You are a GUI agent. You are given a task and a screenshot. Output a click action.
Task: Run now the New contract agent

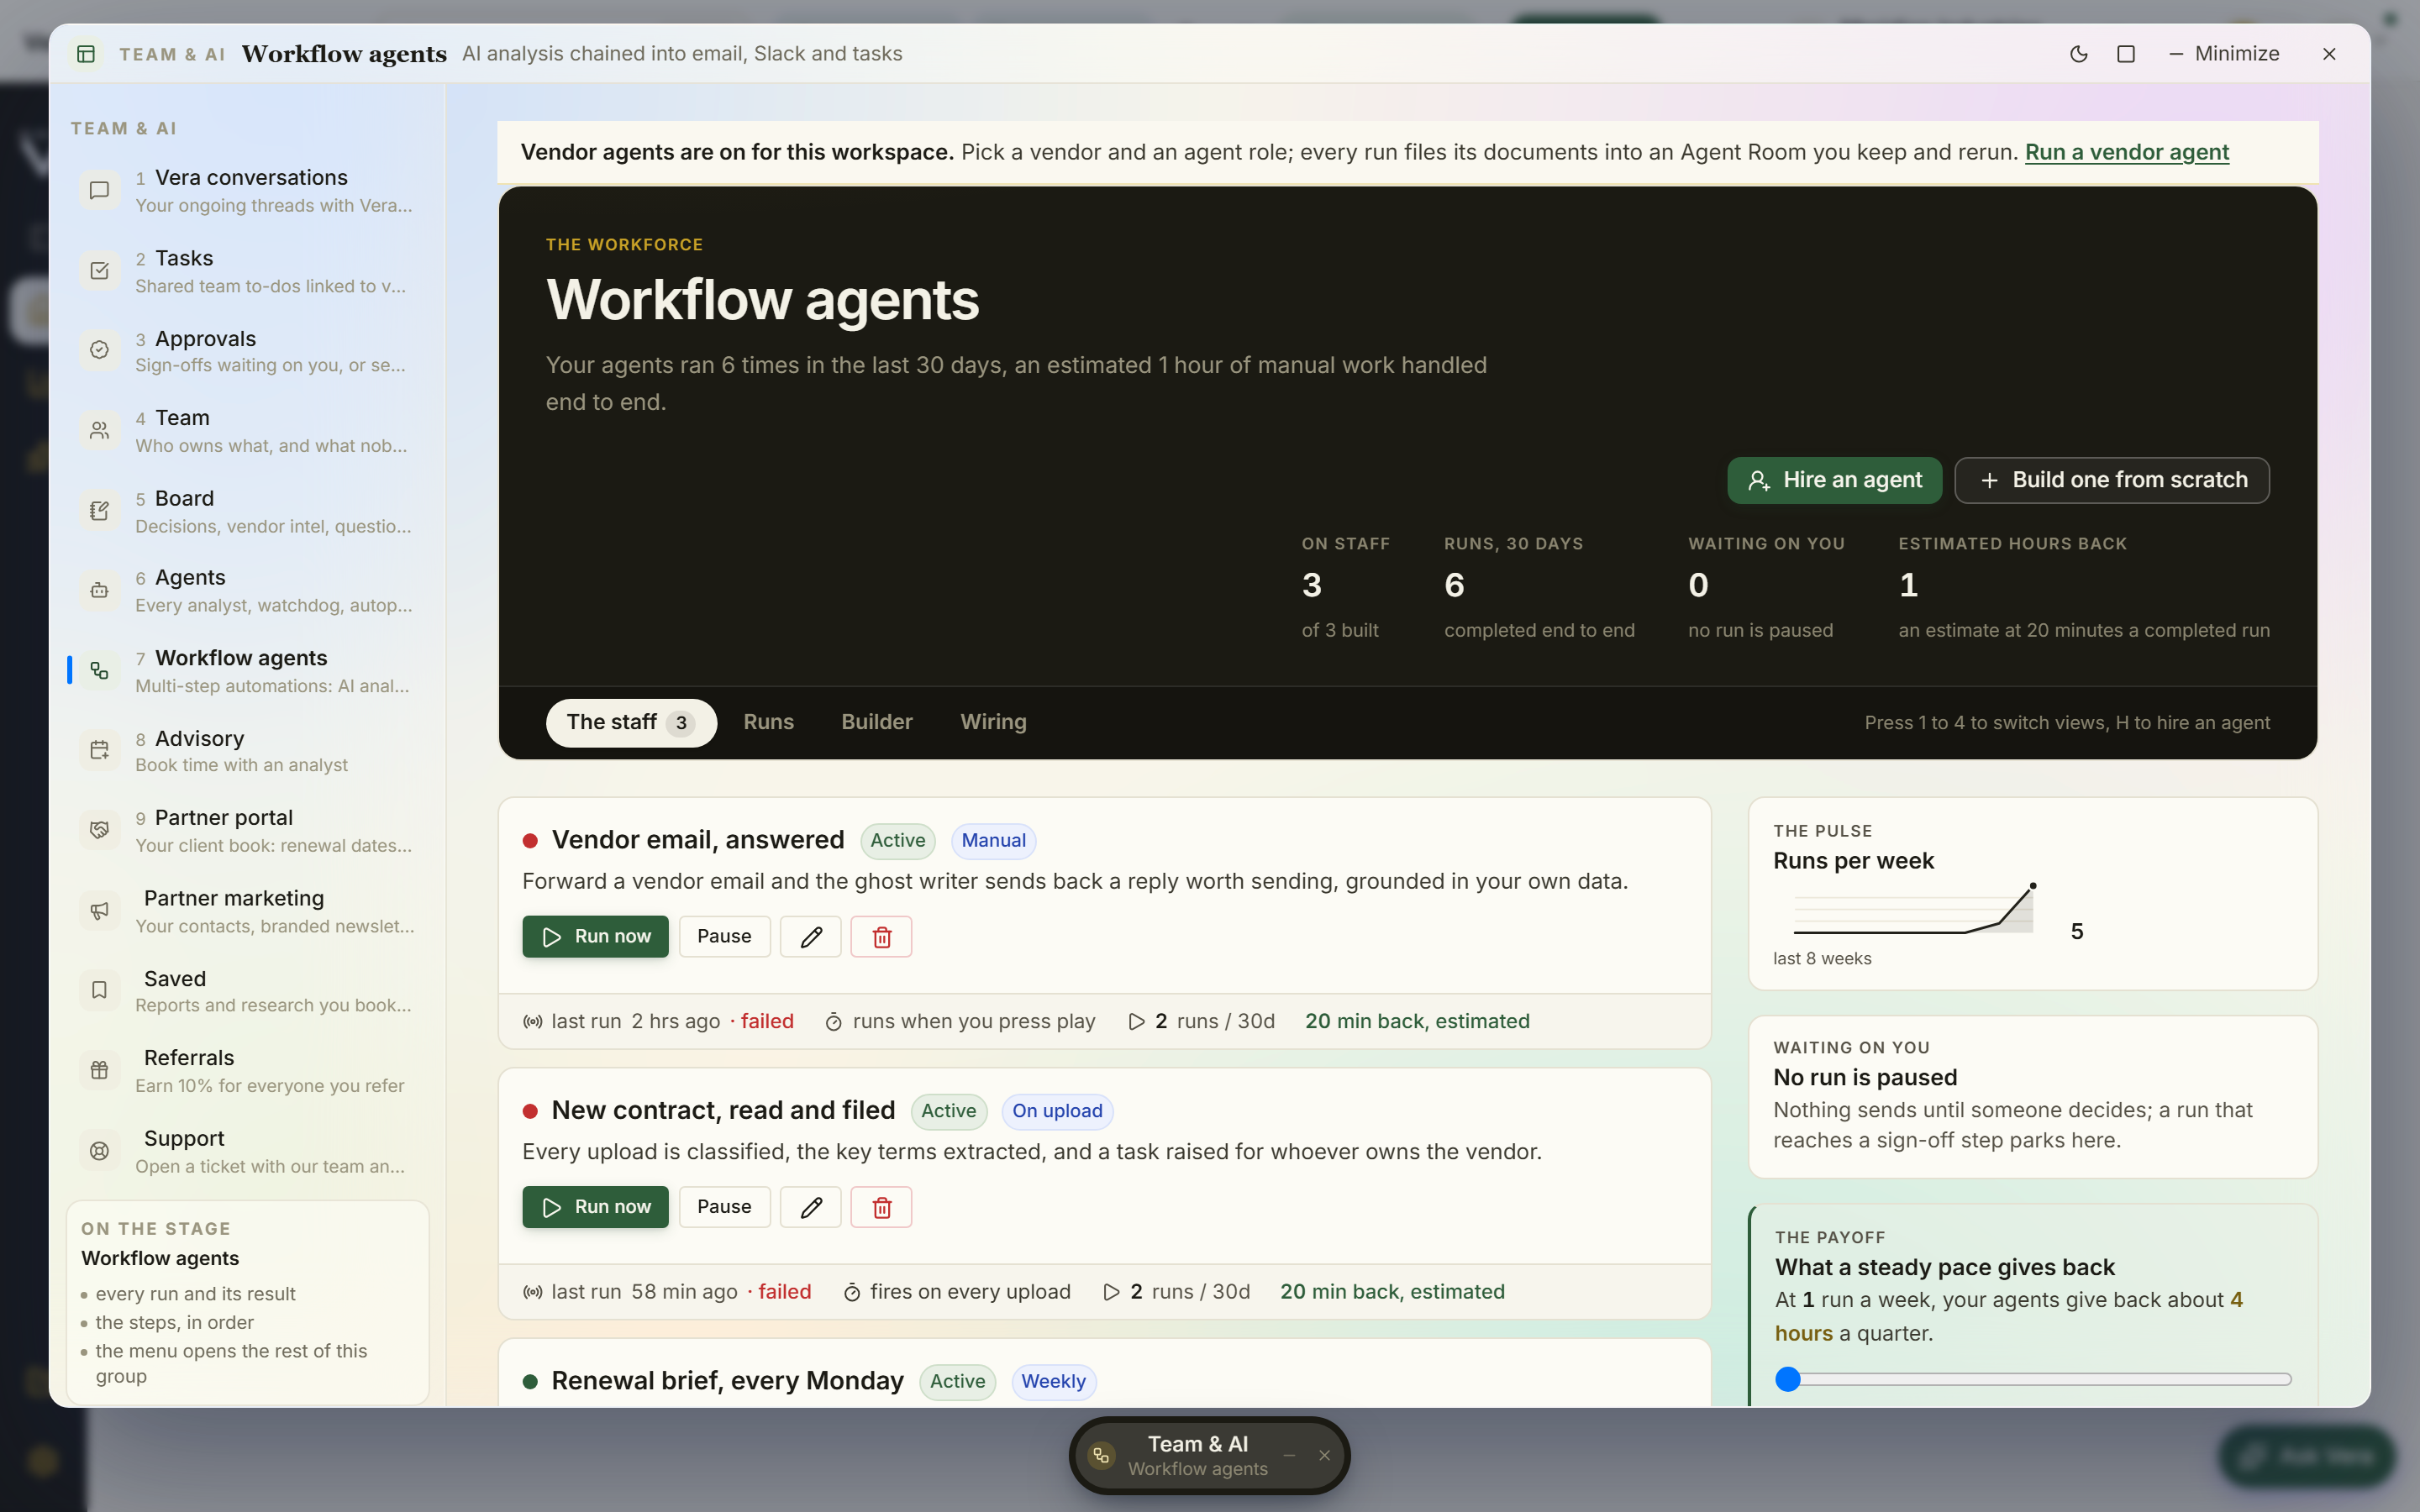coord(595,1207)
